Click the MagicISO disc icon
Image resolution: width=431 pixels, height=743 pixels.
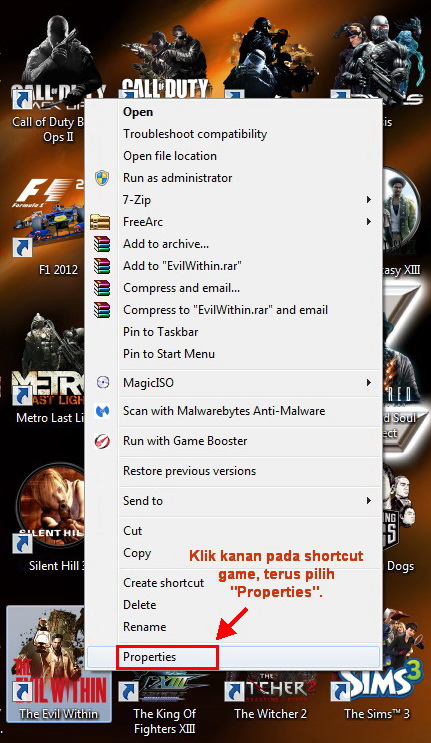tap(102, 382)
